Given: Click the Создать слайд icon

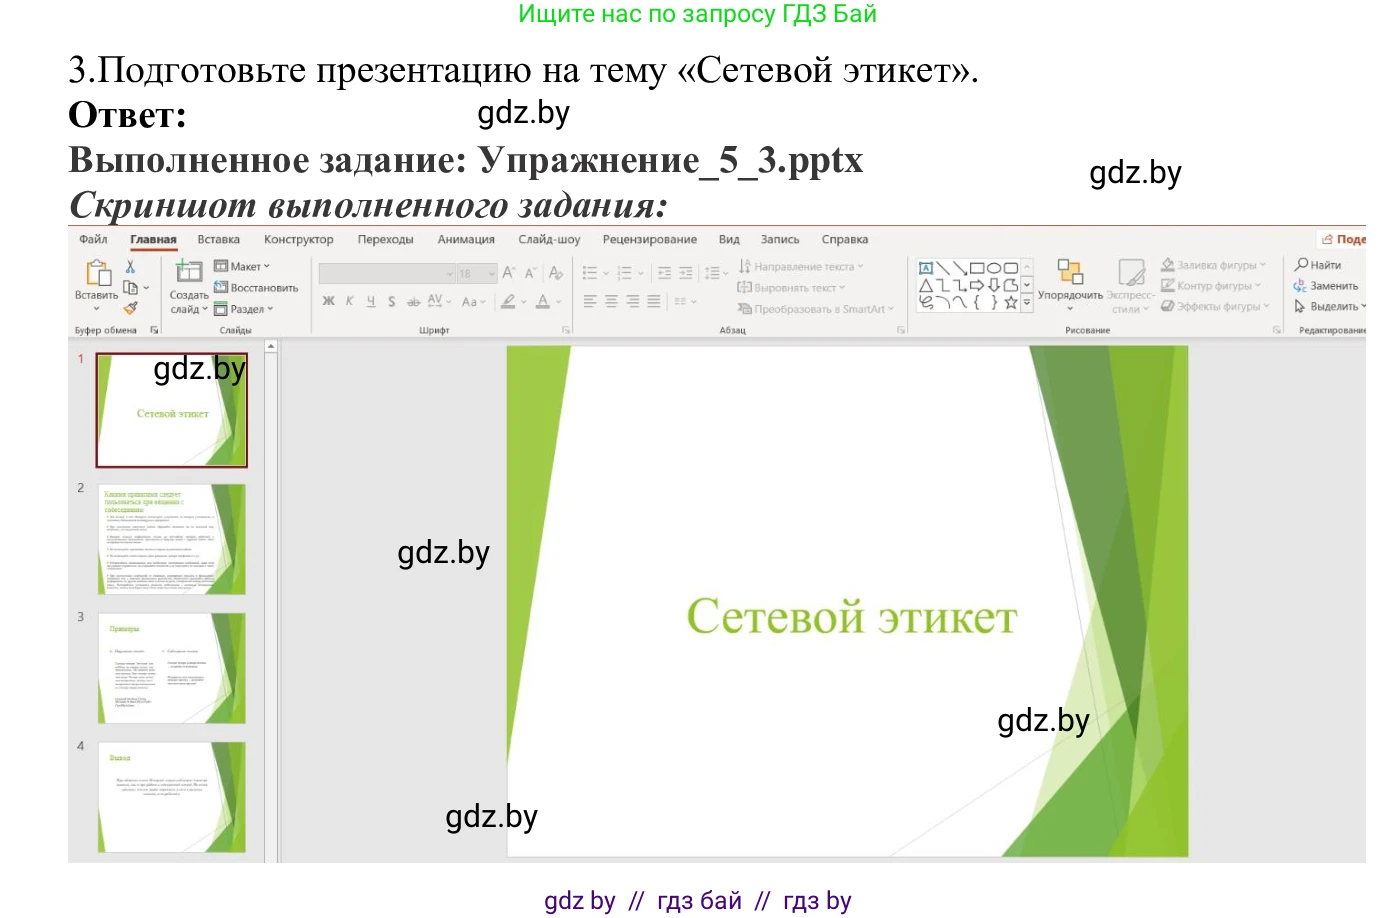Looking at the screenshot, I should (188, 272).
